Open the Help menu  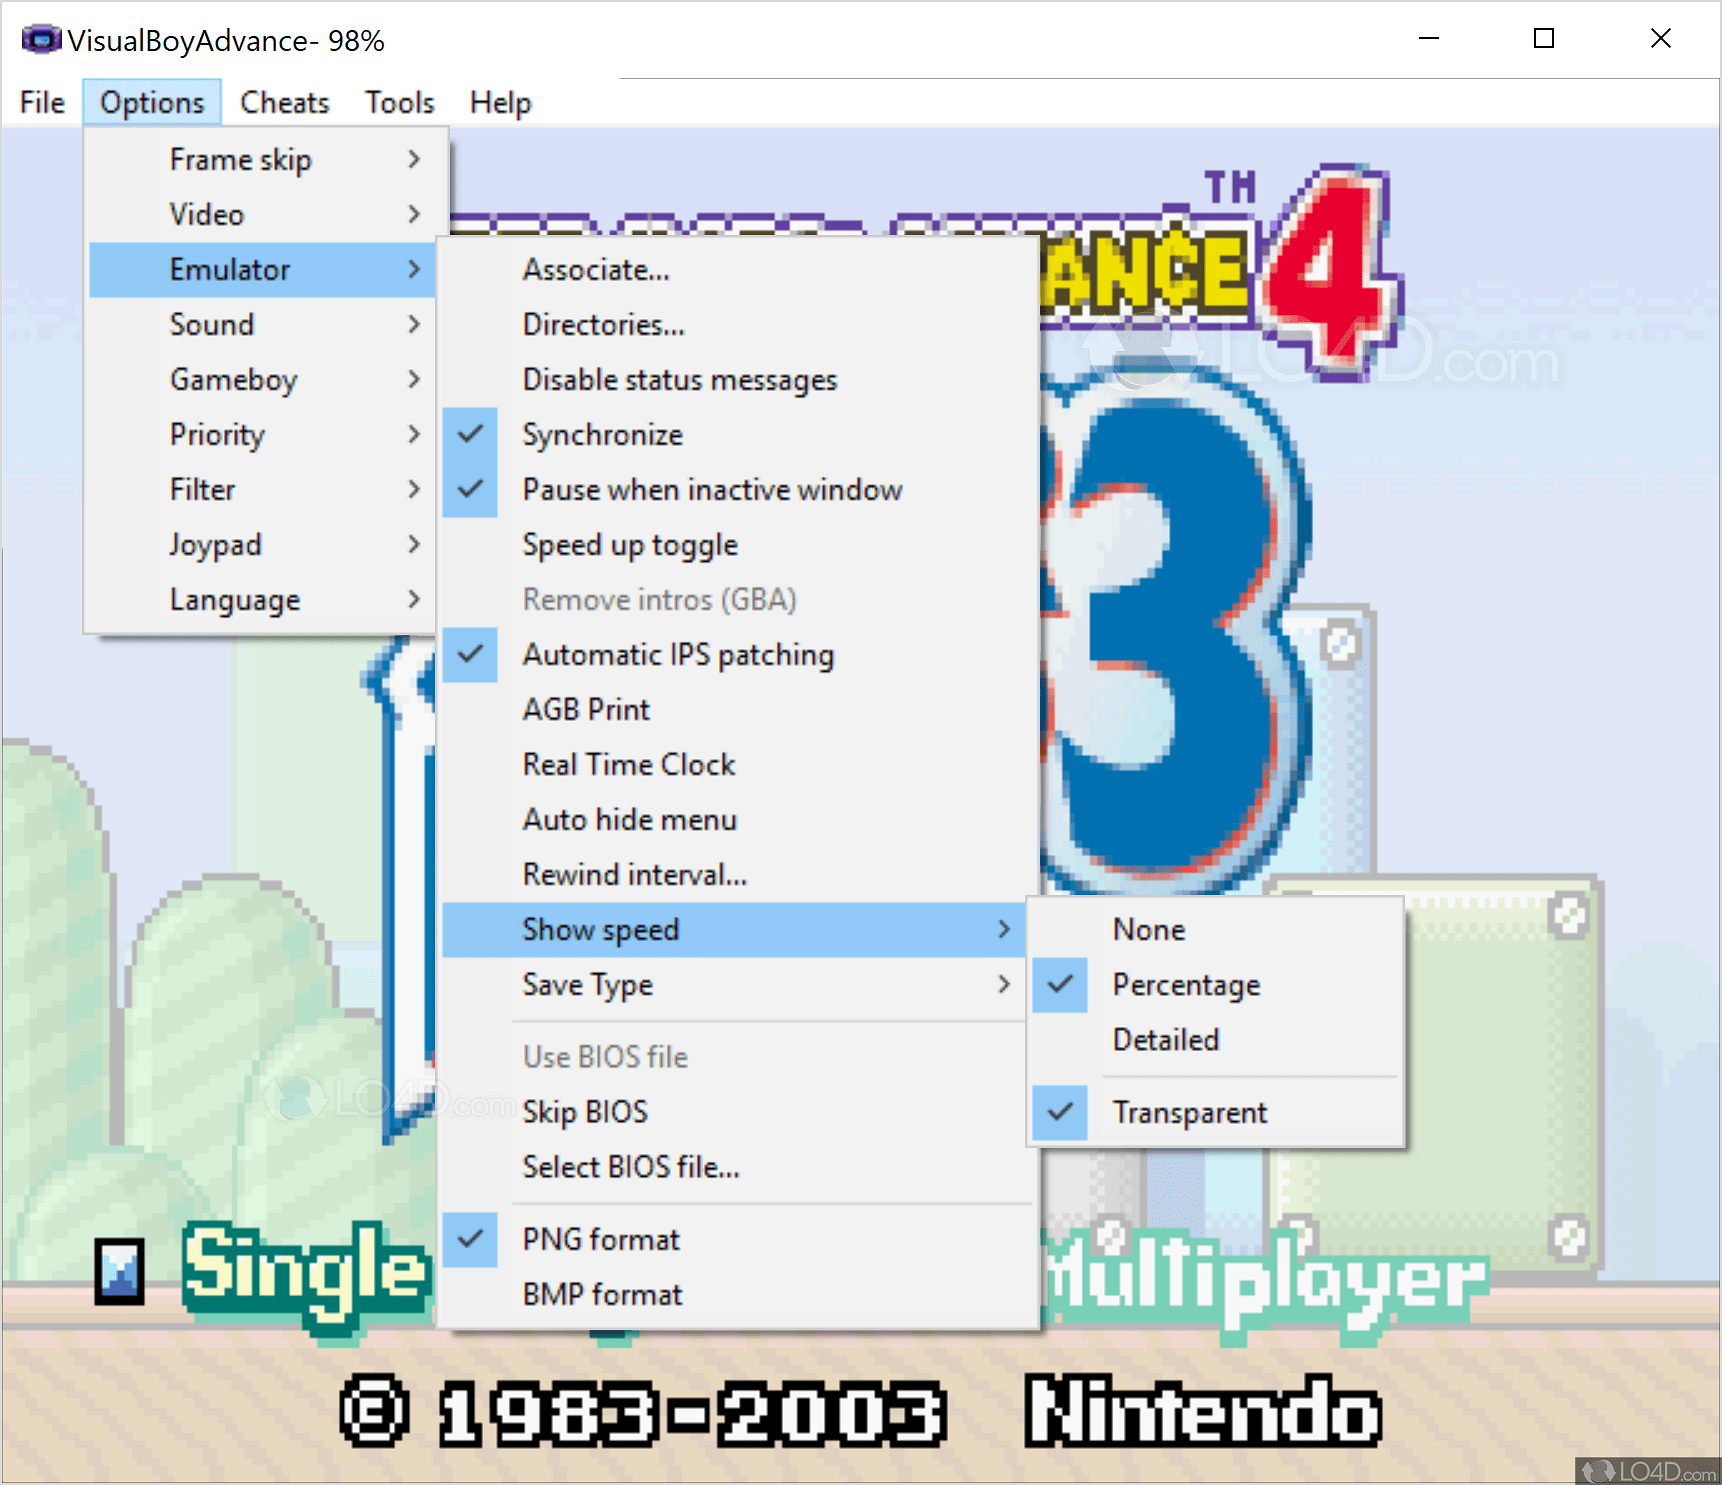(x=499, y=101)
